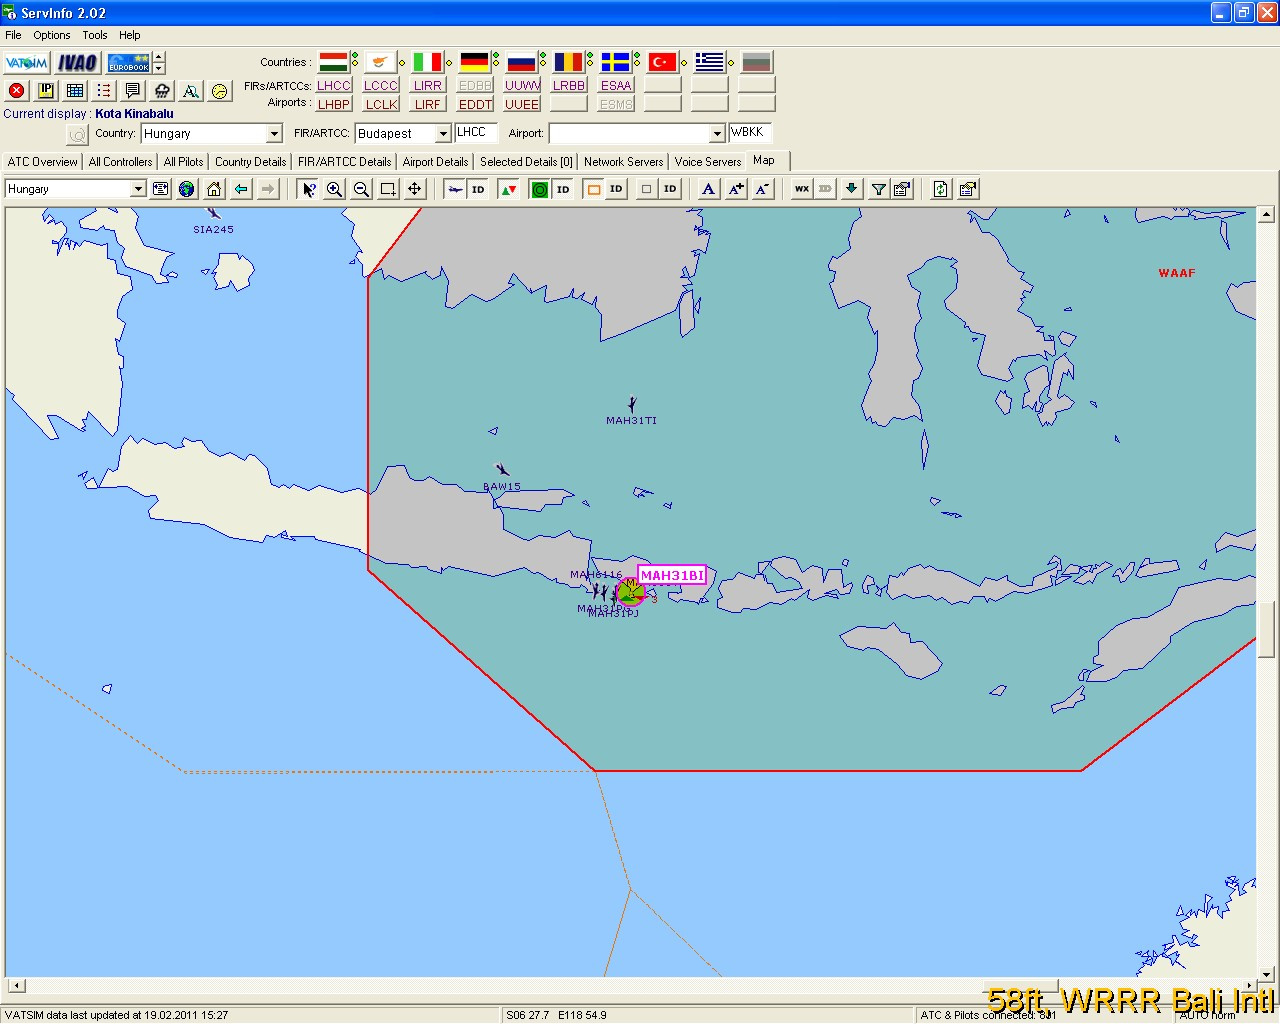Switch to the IVAO network
The image size is (1280, 1024).
point(77,62)
